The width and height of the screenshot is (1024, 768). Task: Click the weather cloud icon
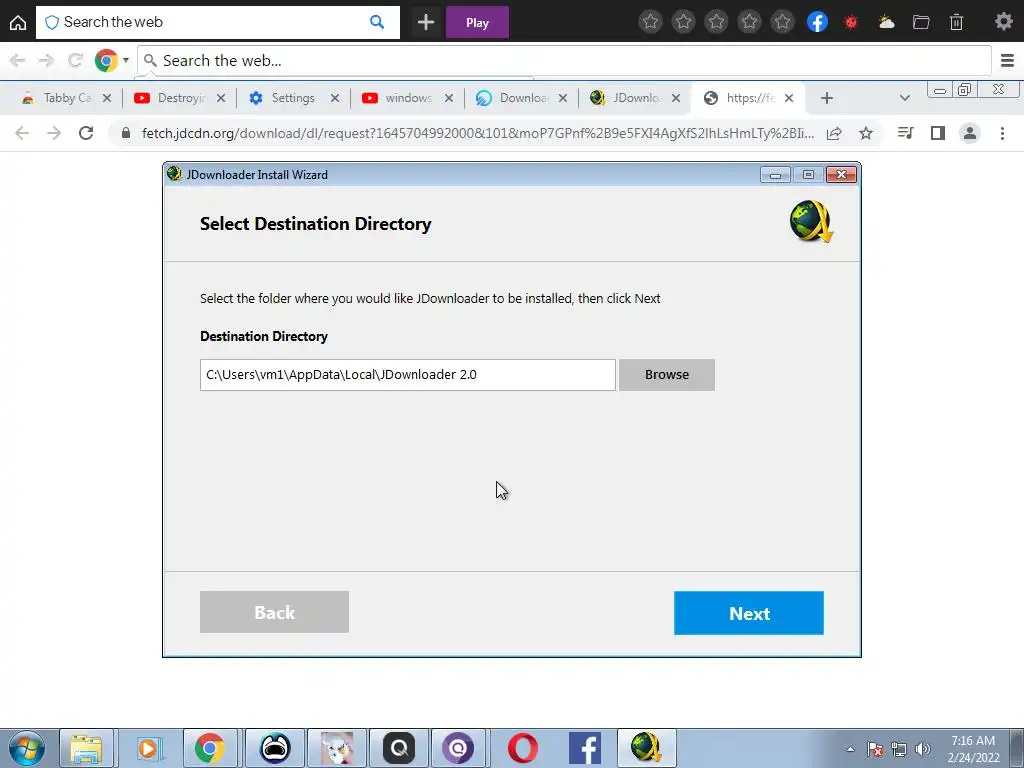[886, 22]
